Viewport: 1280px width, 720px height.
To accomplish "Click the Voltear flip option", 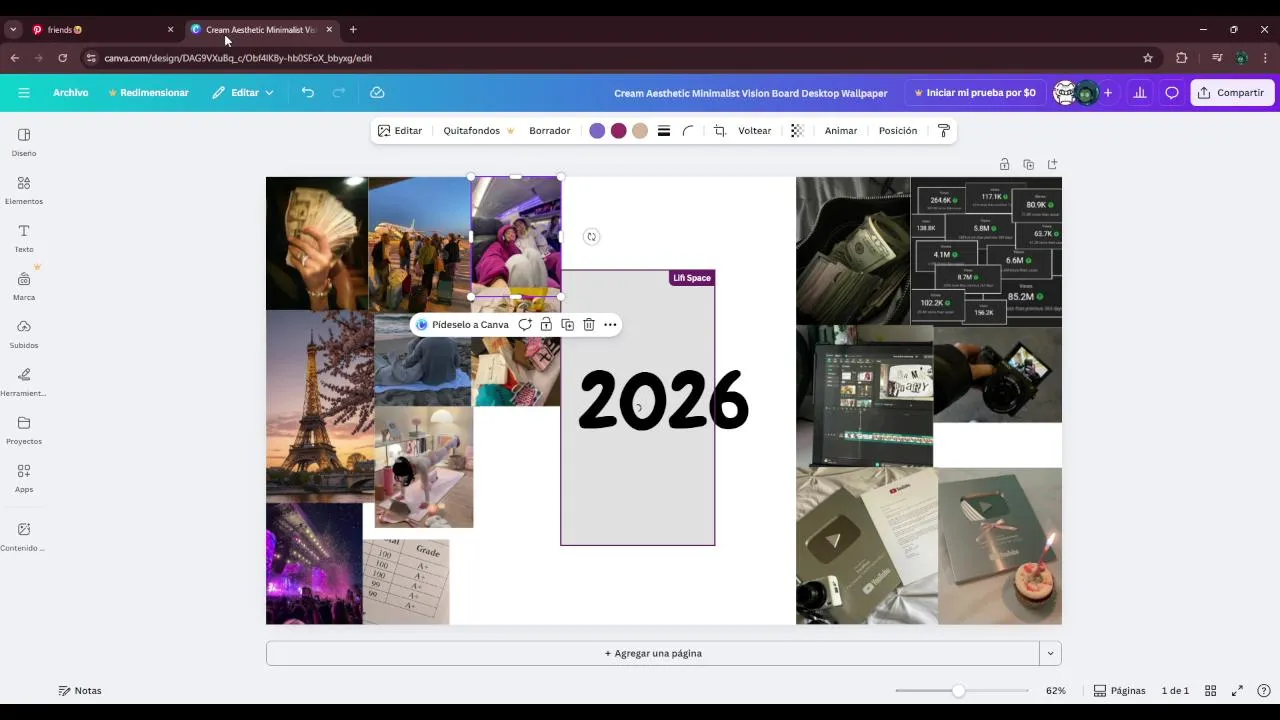I will point(755,131).
